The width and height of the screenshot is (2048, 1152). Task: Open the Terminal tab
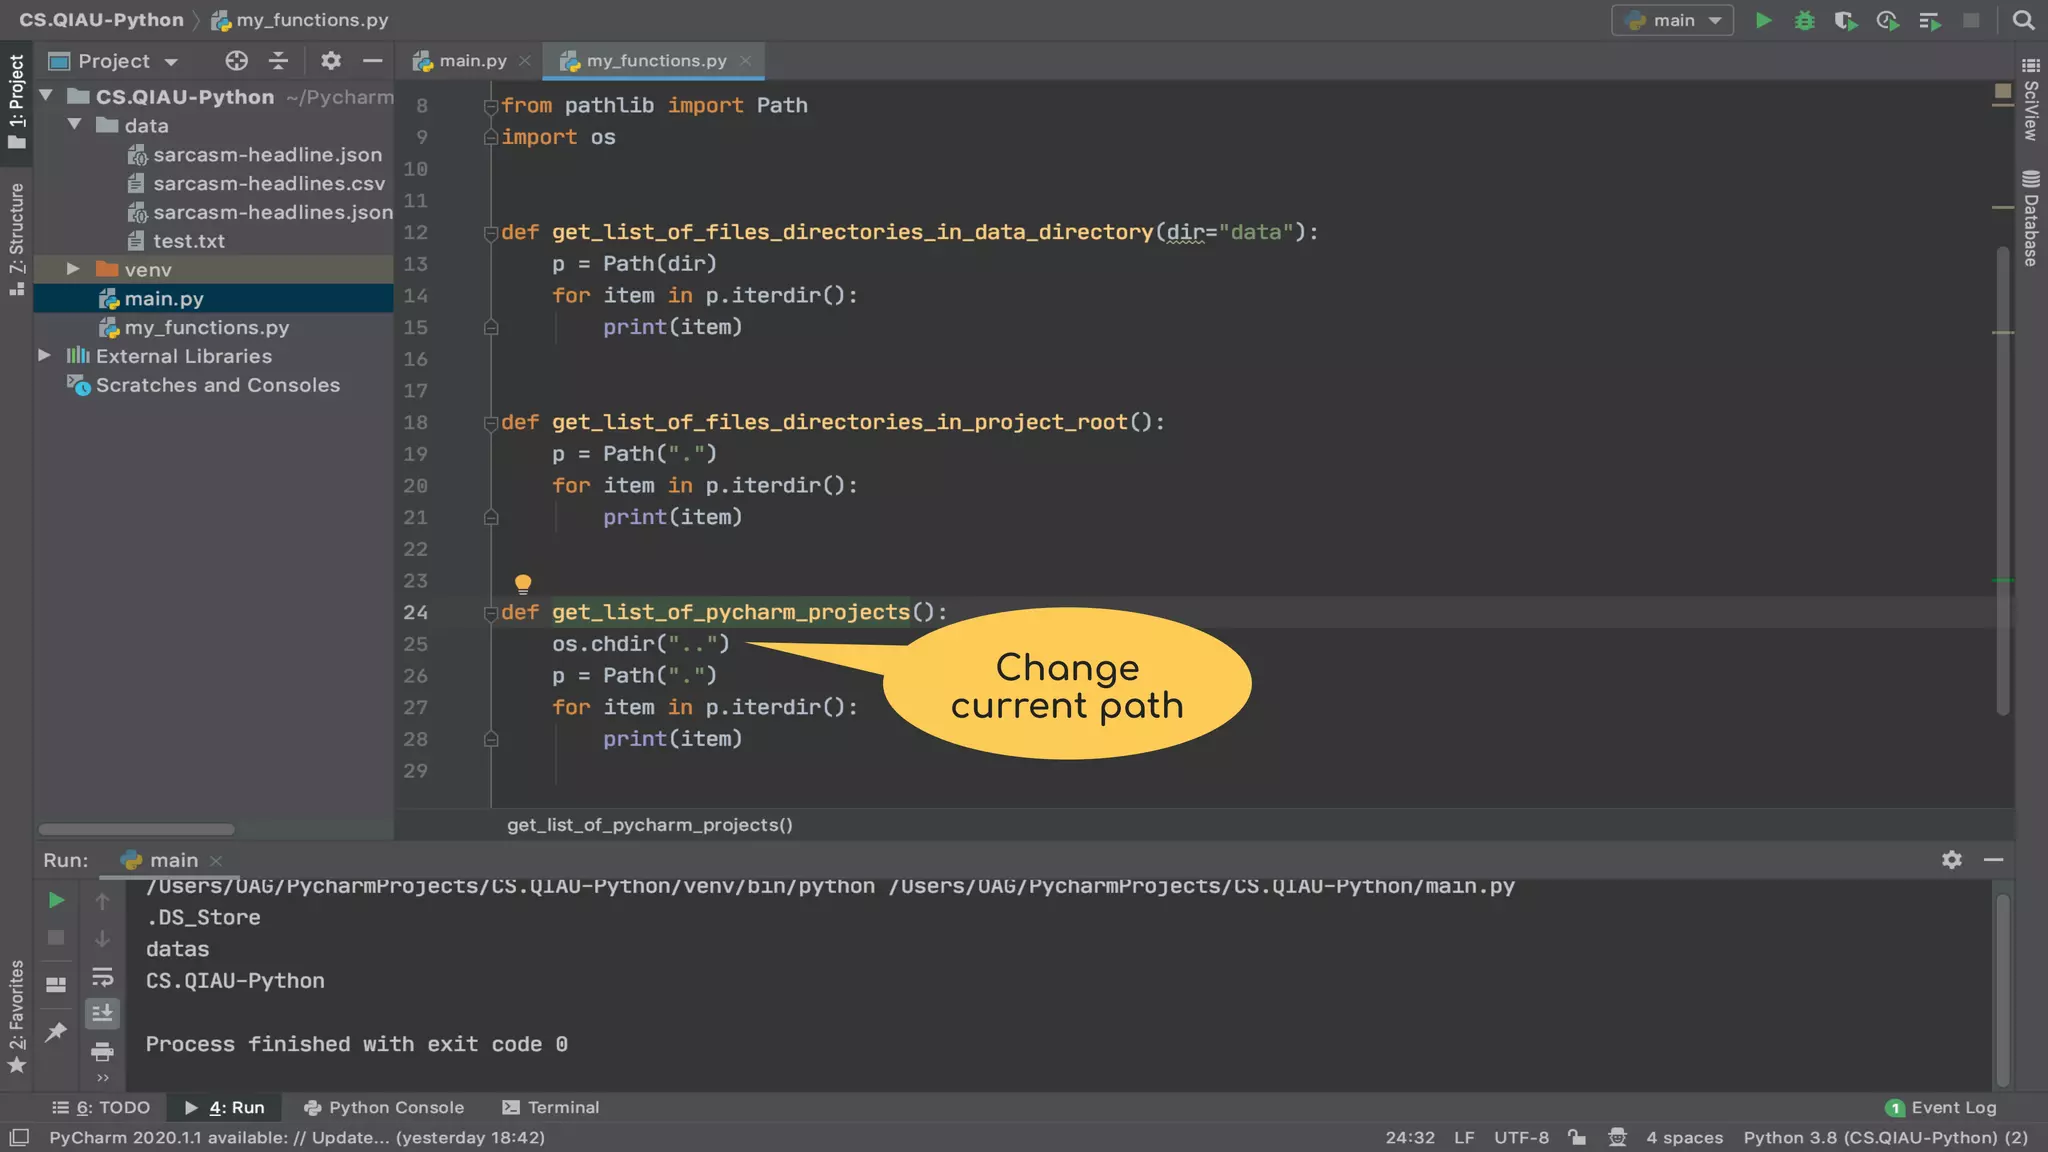tap(551, 1107)
